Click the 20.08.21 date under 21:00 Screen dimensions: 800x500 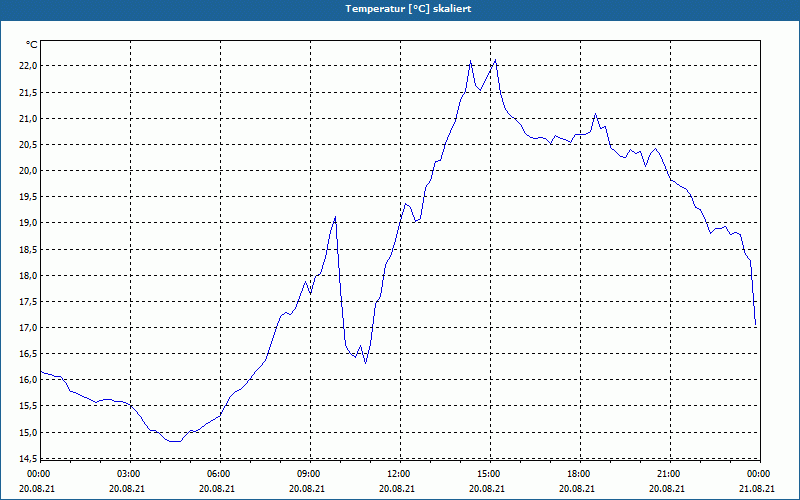(667, 488)
